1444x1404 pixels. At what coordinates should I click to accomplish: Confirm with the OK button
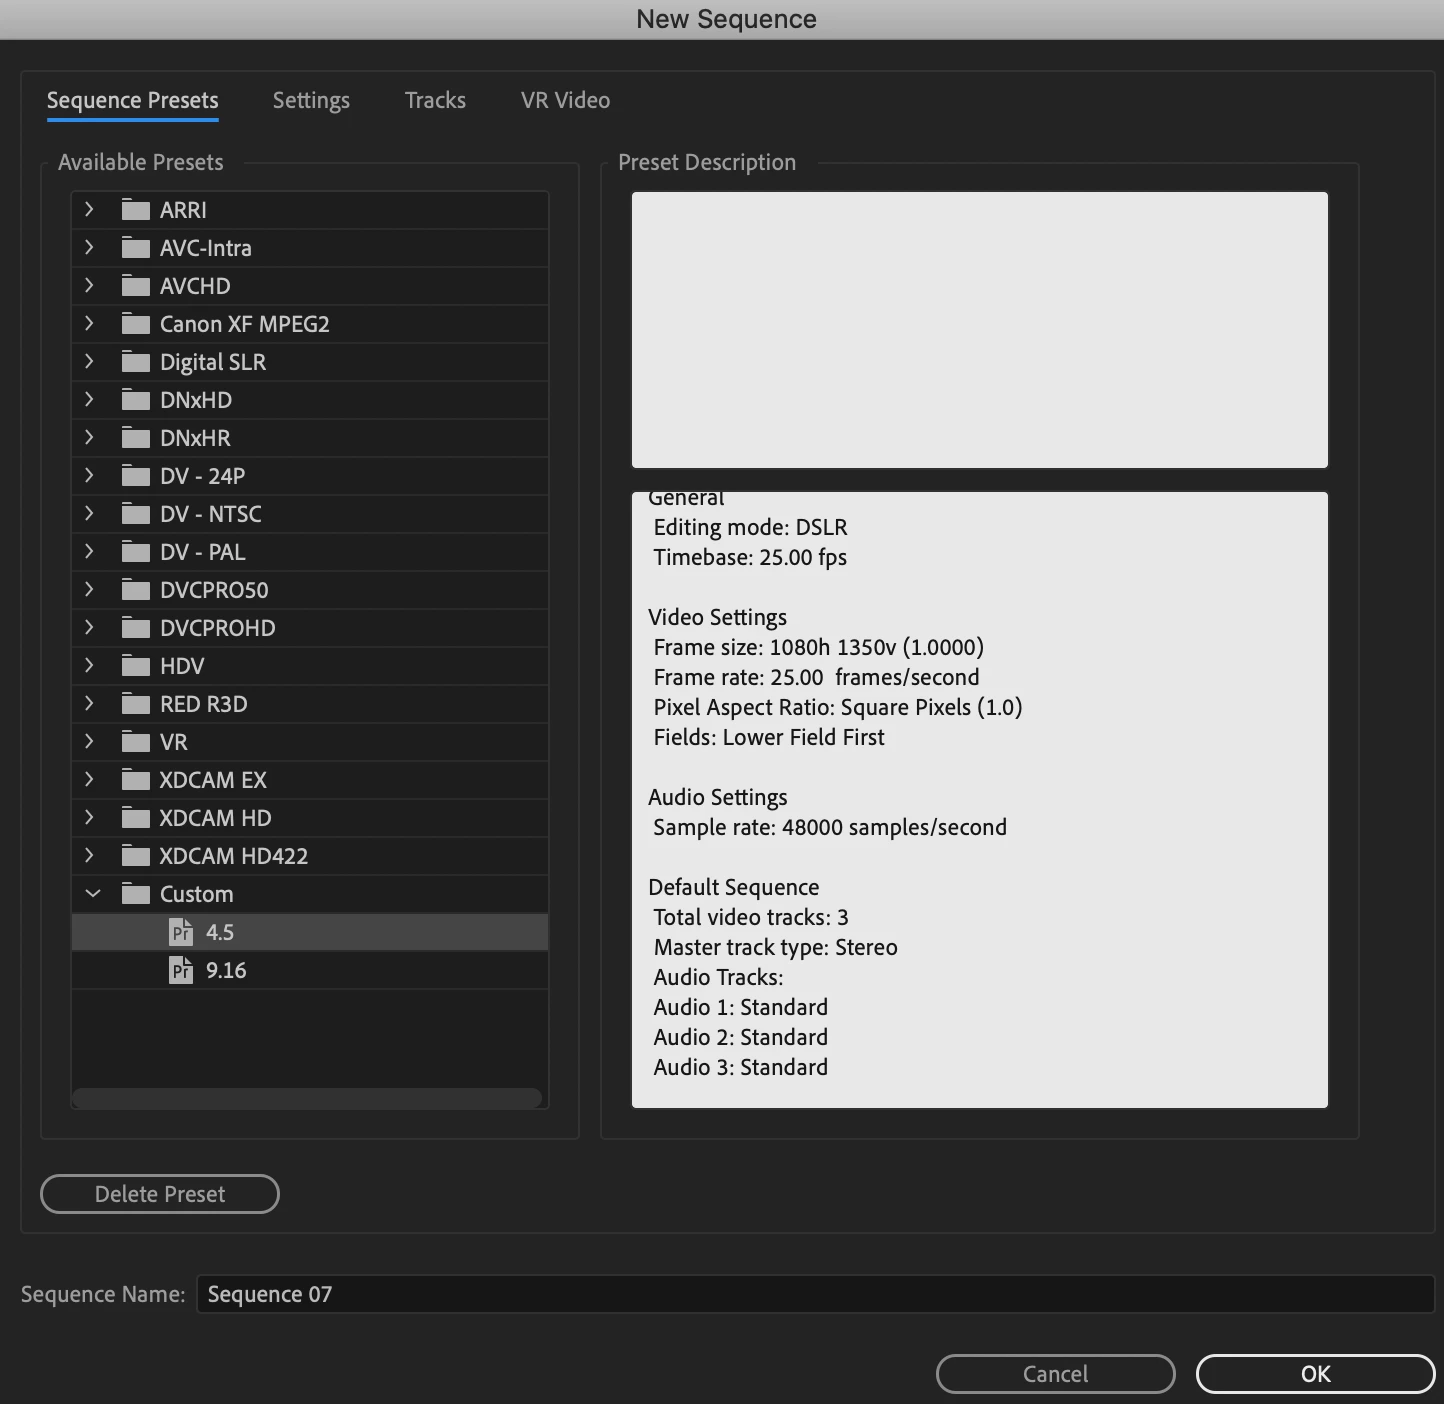click(1316, 1374)
